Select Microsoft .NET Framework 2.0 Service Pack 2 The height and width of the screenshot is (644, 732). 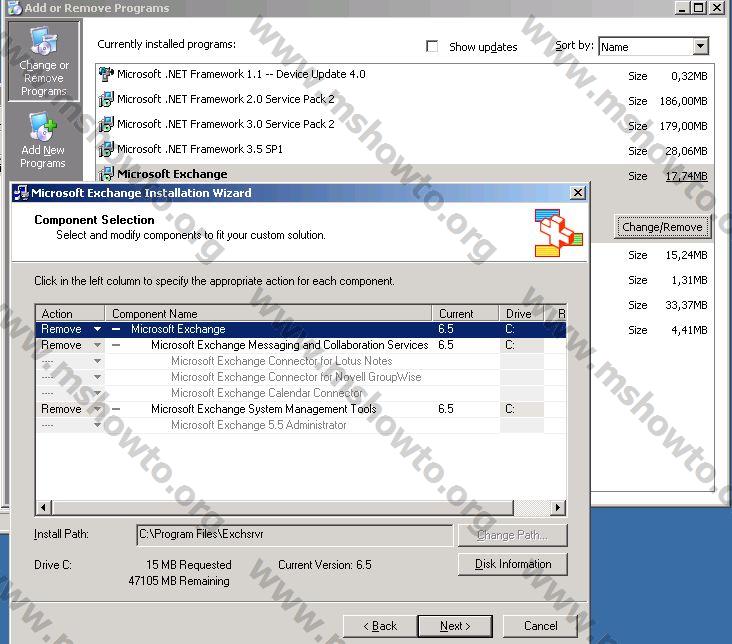226,99
